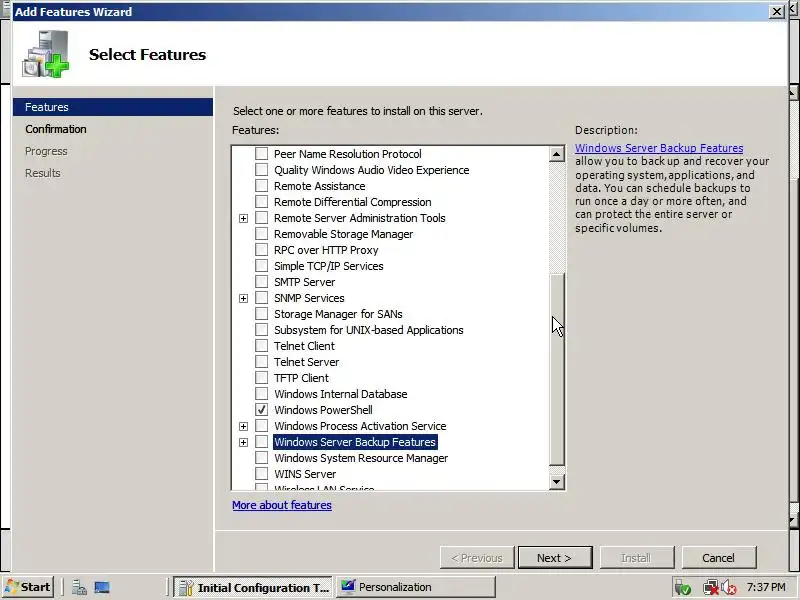Switch to Initial Configuration Tasks taskbar window
800x600 pixels.
click(x=253, y=587)
